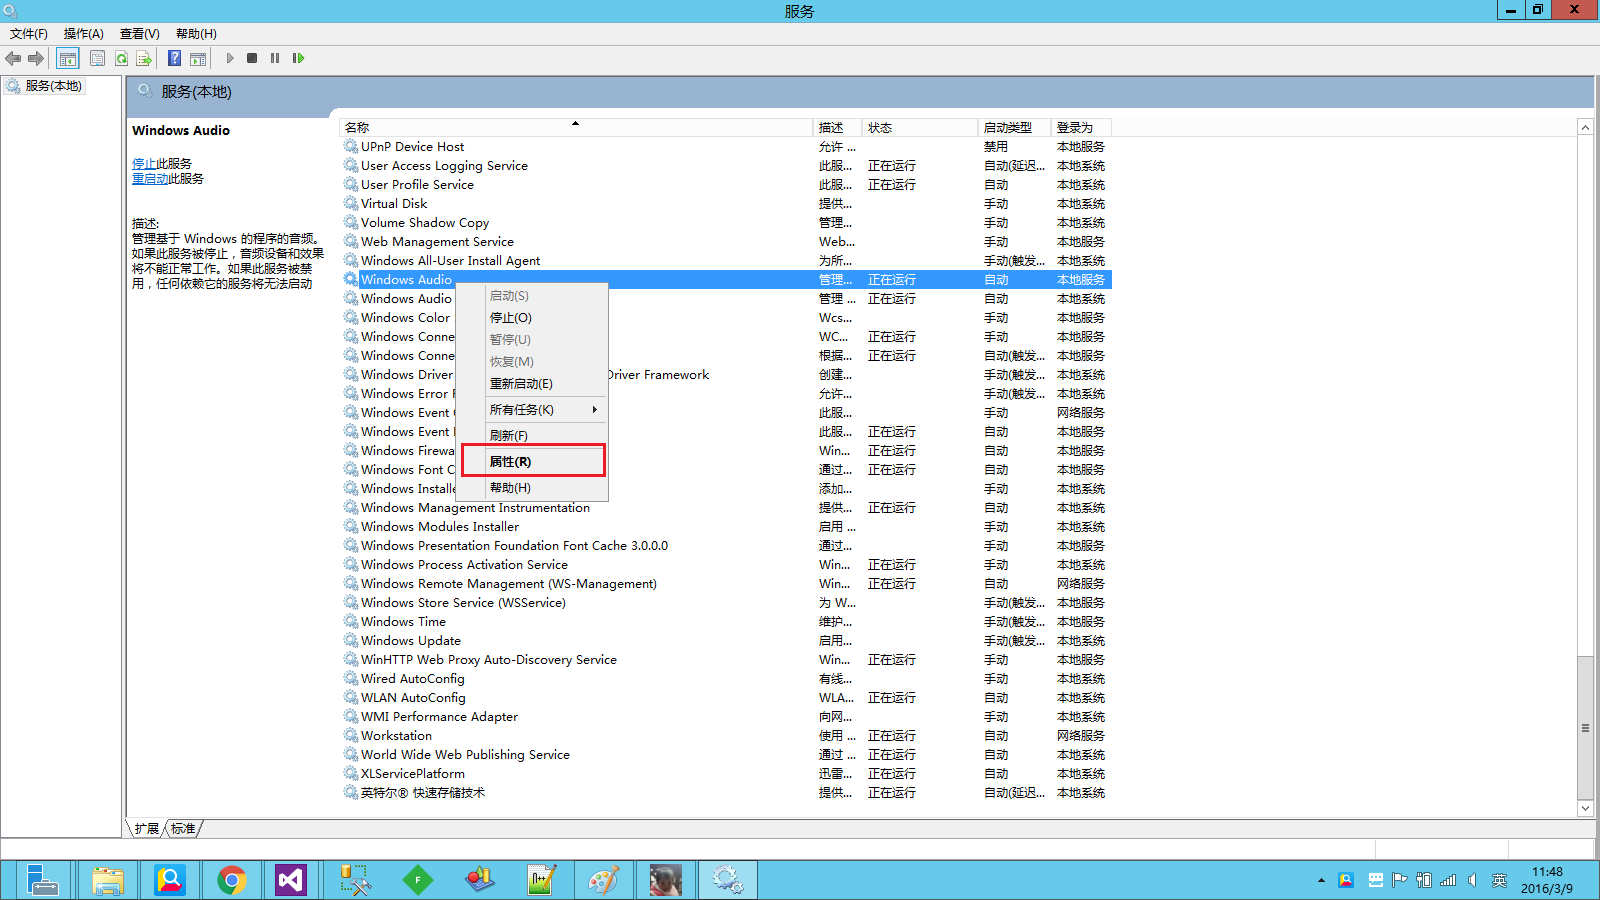Open File Explorer from taskbar
The image size is (1600, 900).
coord(107,880)
